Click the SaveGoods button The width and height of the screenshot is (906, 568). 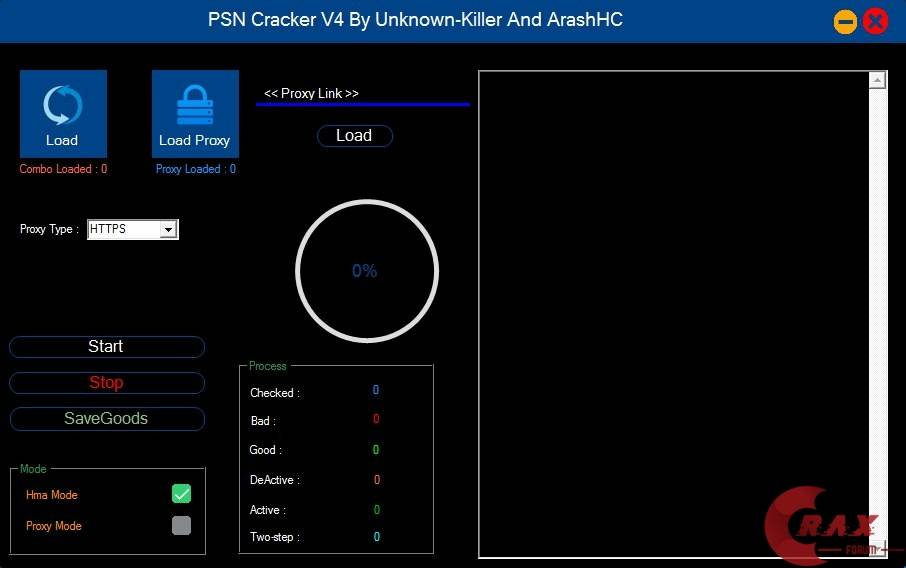click(x=107, y=418)
